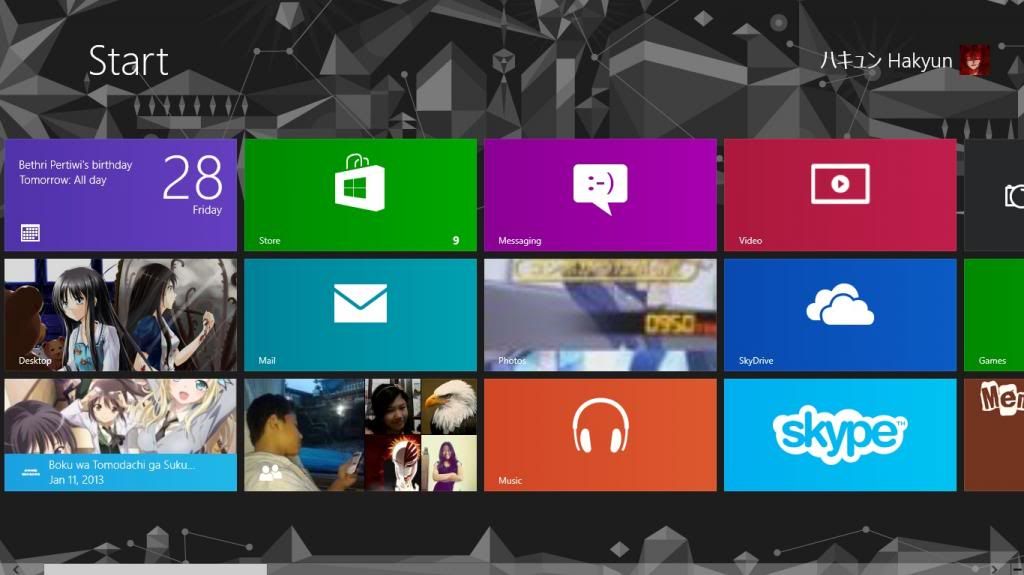Click the scrollbar left arrow
This screenshot has height=575, width=1024.
pos(16,569)
